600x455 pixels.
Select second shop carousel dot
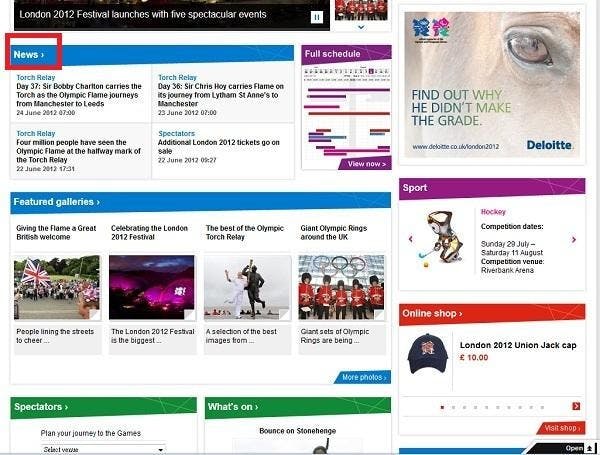pyautogui.click(x=453, y=408)
